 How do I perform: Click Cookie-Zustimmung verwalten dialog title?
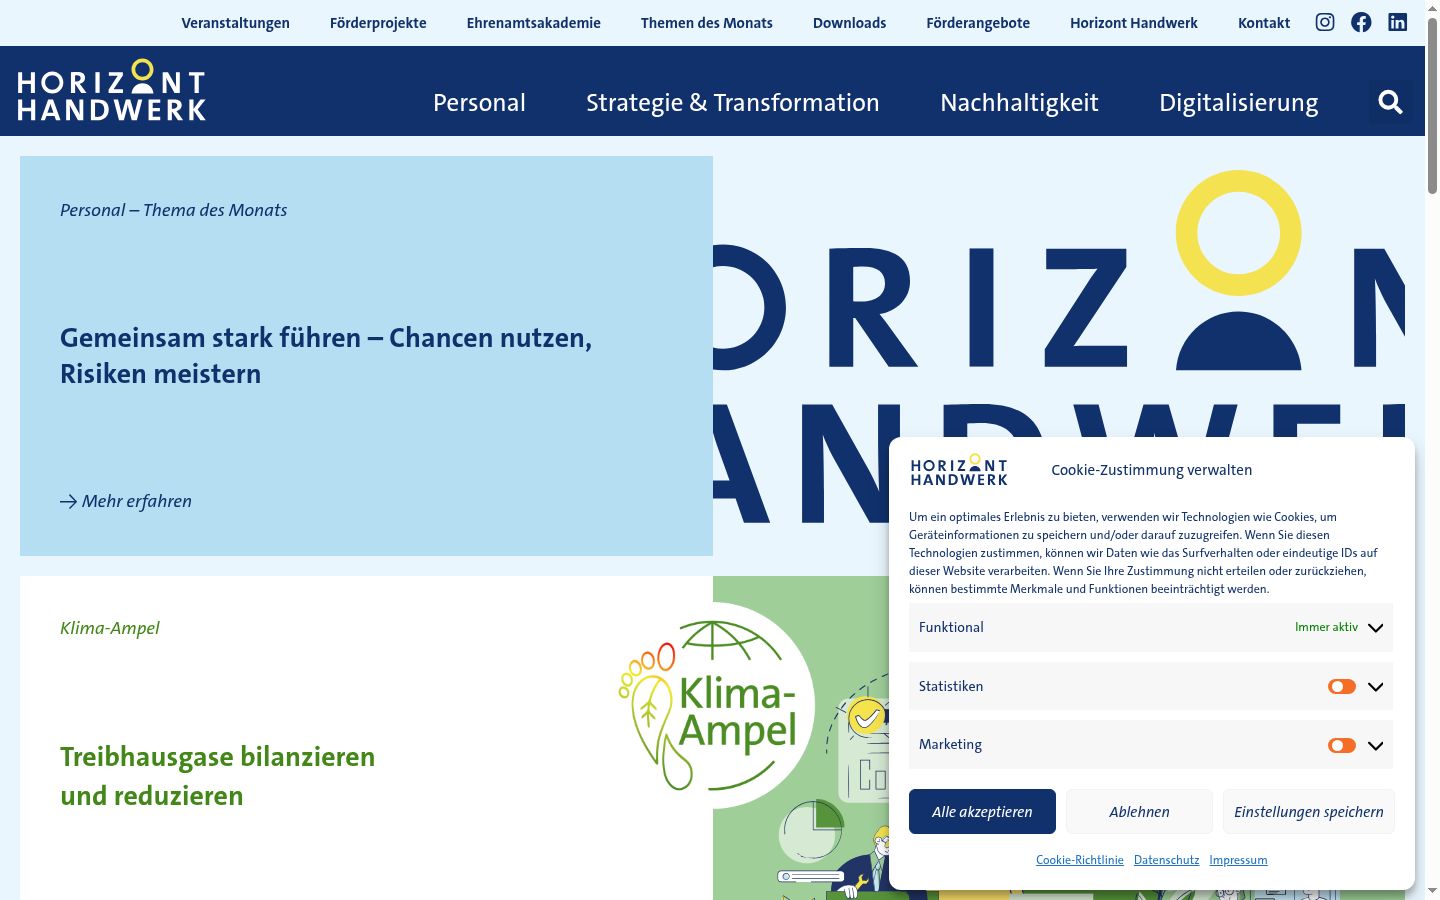(1151, 470)
